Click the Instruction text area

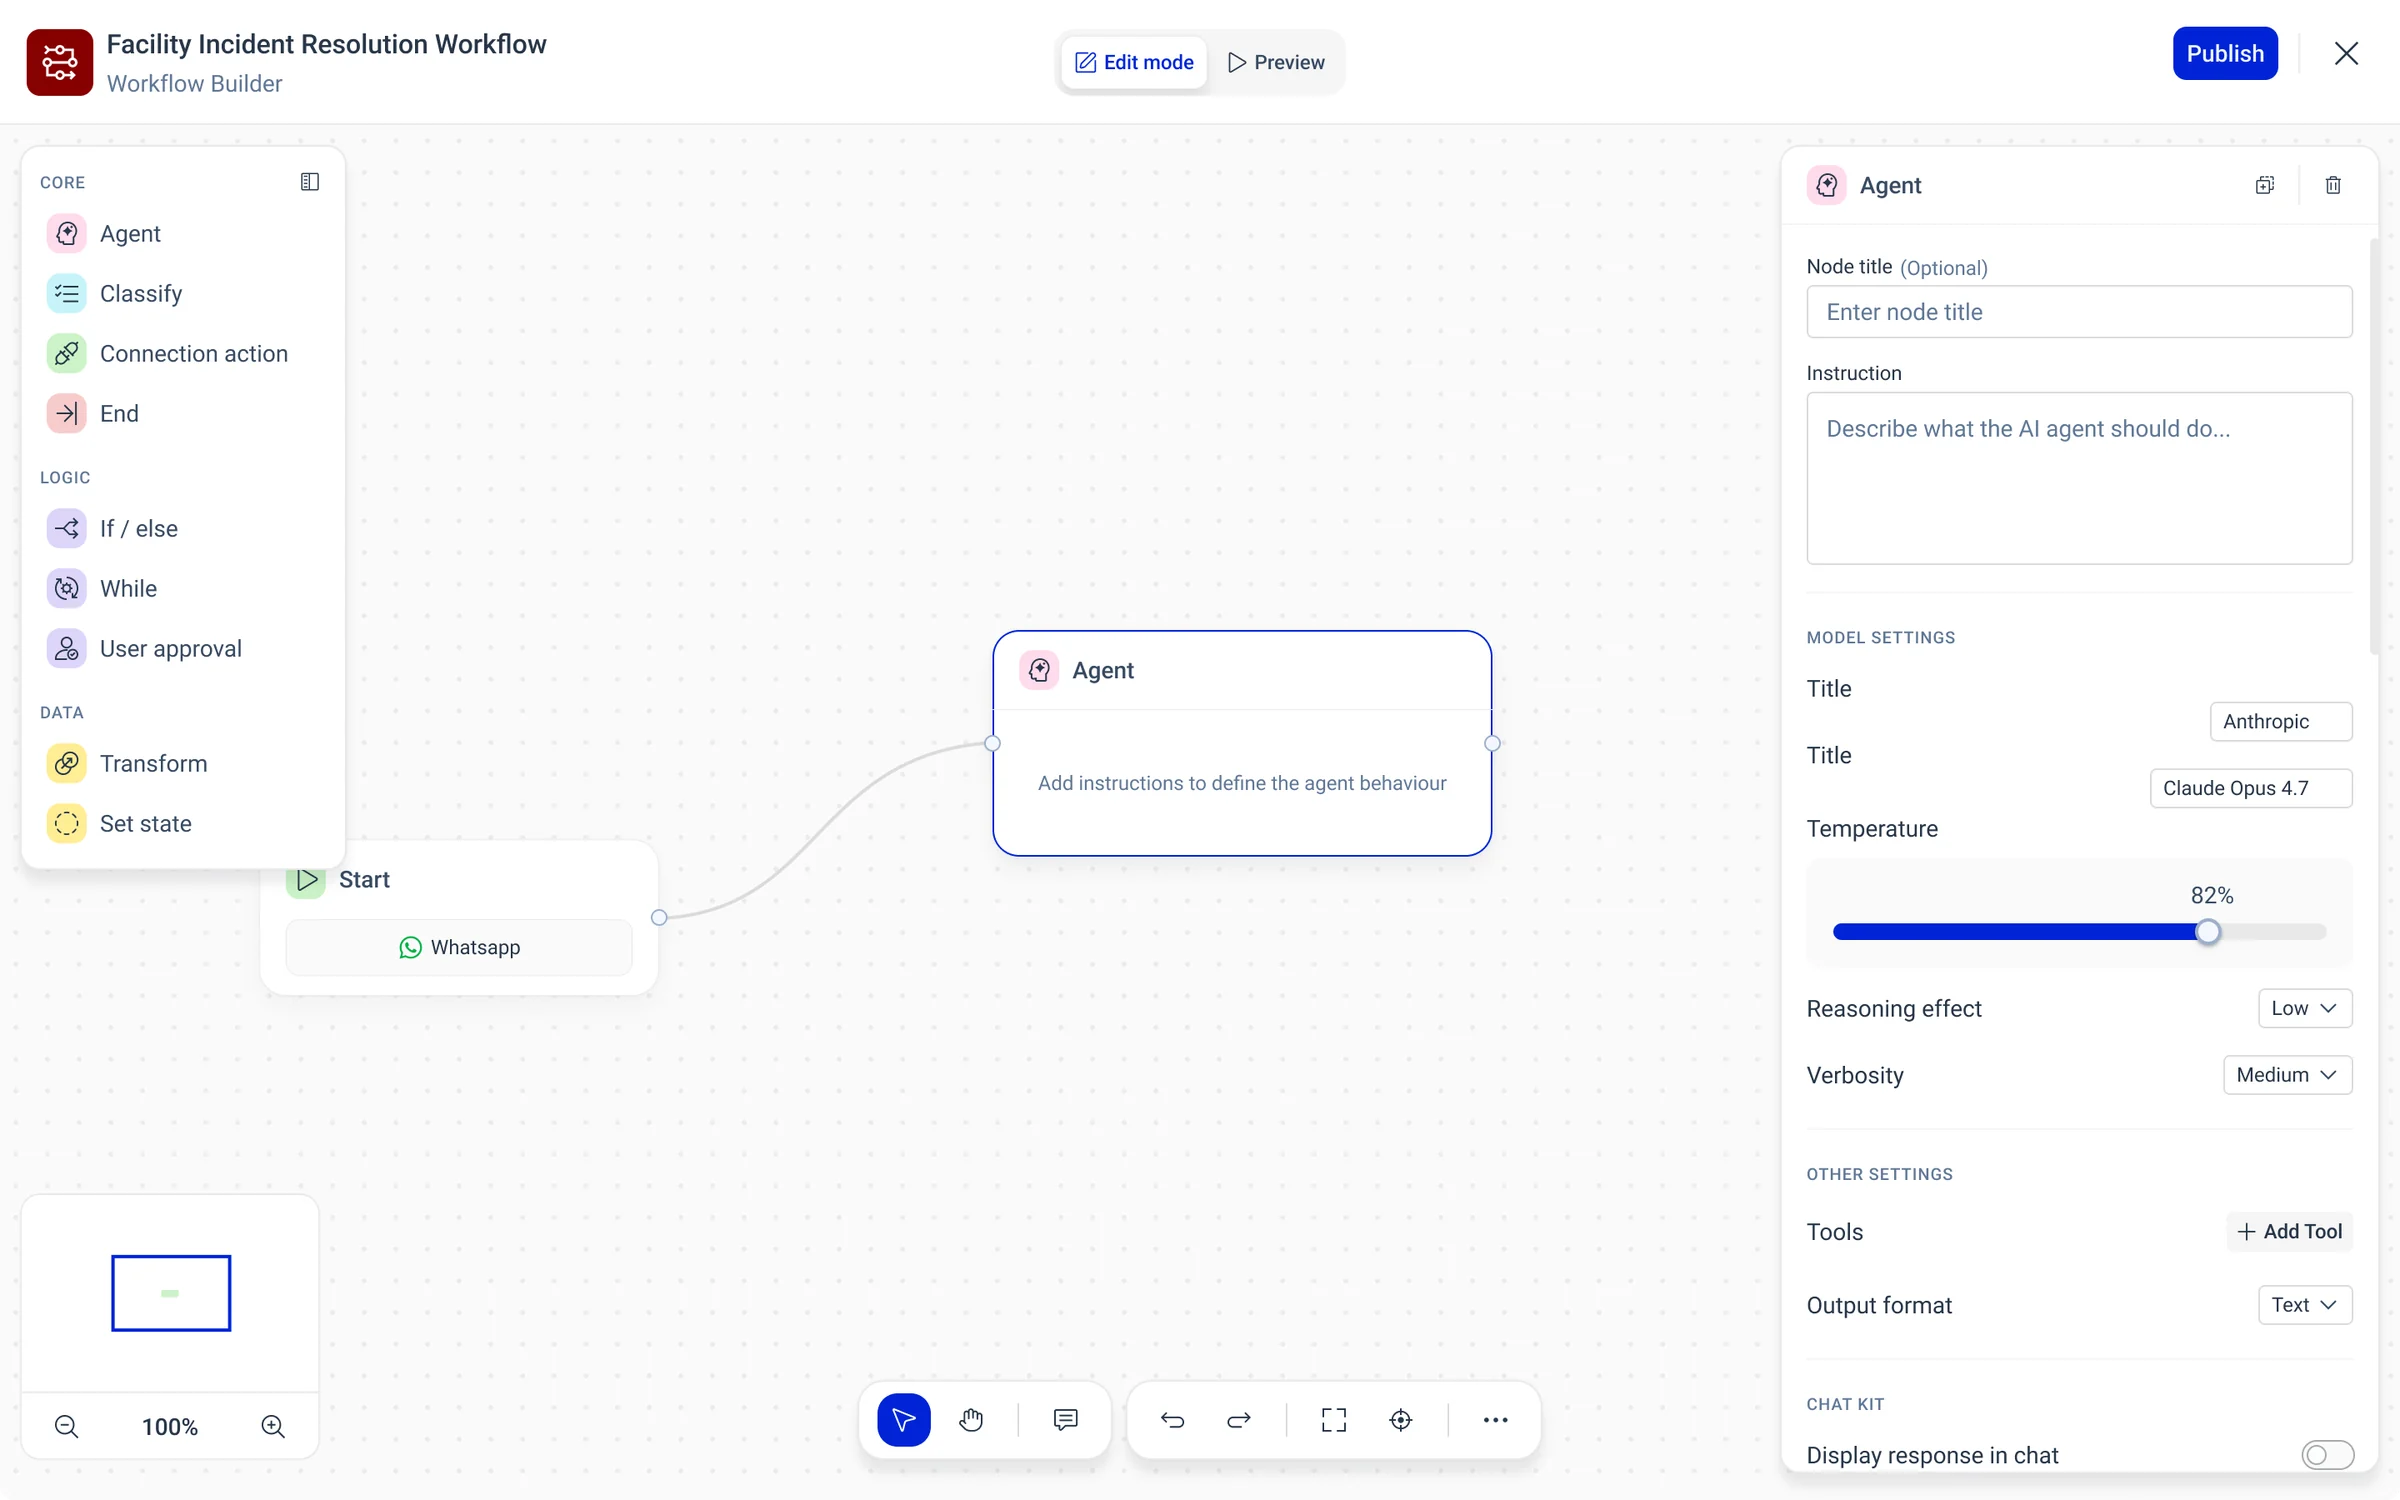[x=2079, y=478]
